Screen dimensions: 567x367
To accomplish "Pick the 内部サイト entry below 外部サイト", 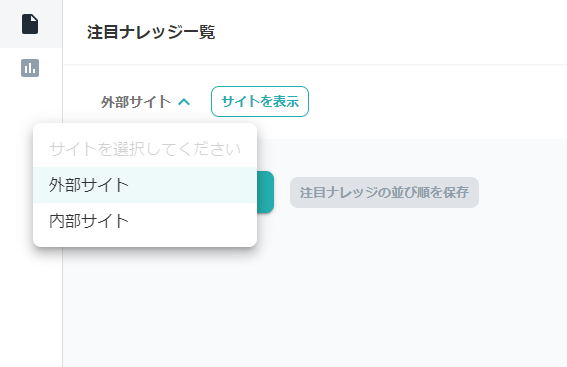I will coord(145,221).
